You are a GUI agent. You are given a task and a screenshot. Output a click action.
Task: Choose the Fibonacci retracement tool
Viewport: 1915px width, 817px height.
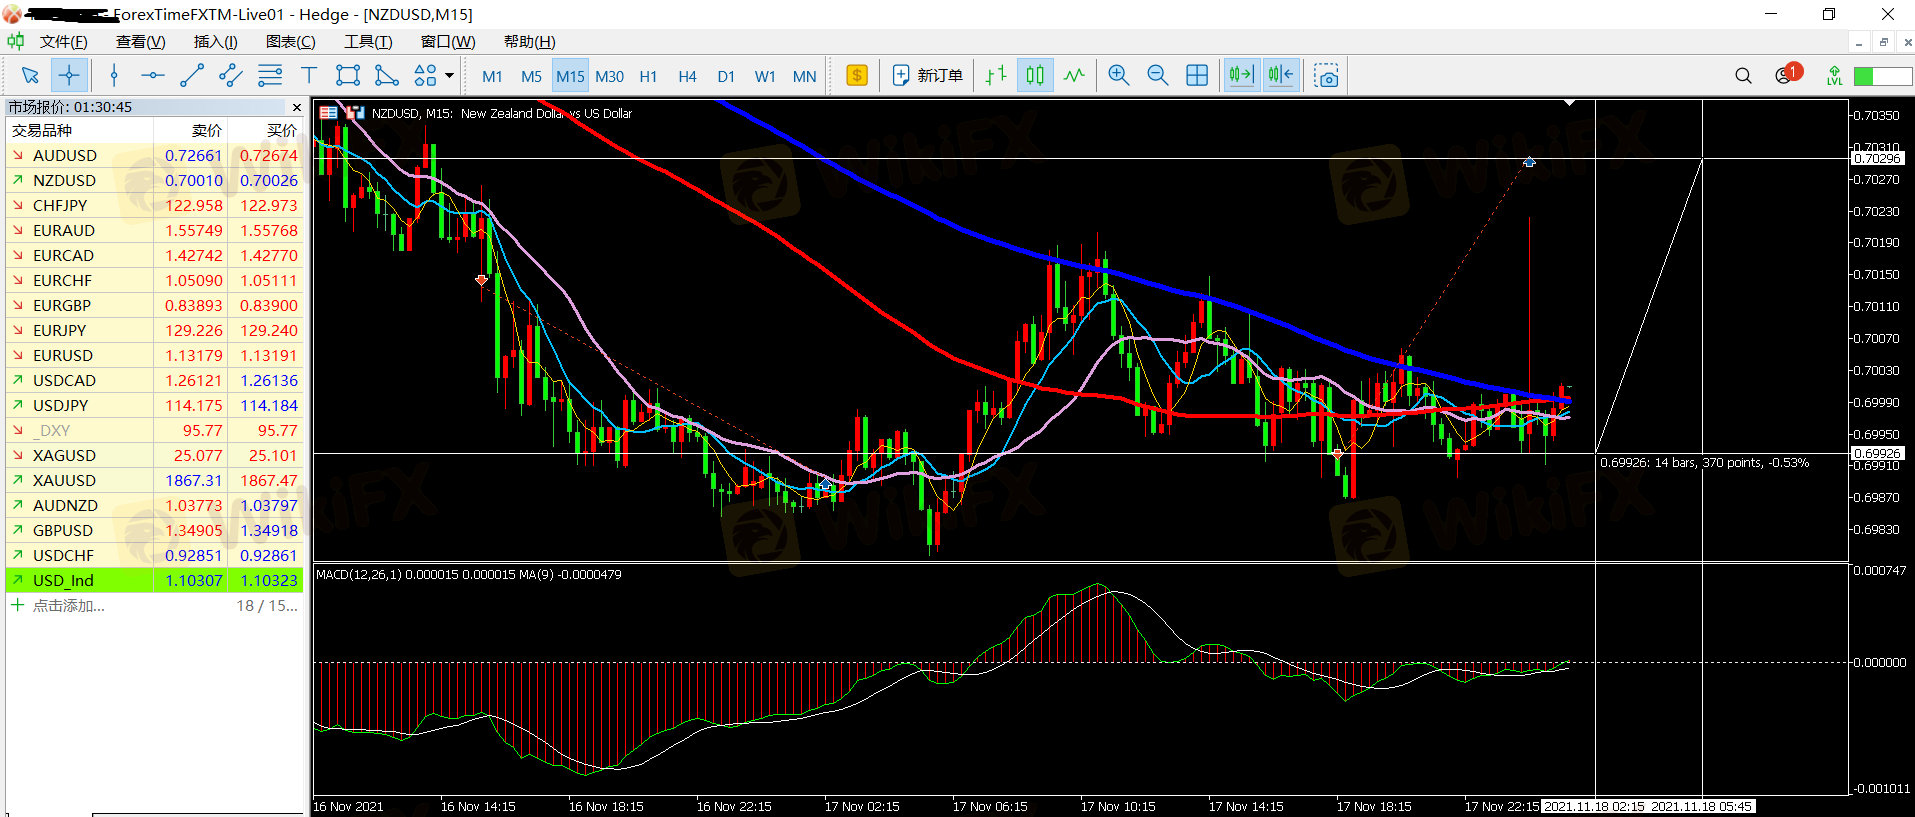coord(270,76)
